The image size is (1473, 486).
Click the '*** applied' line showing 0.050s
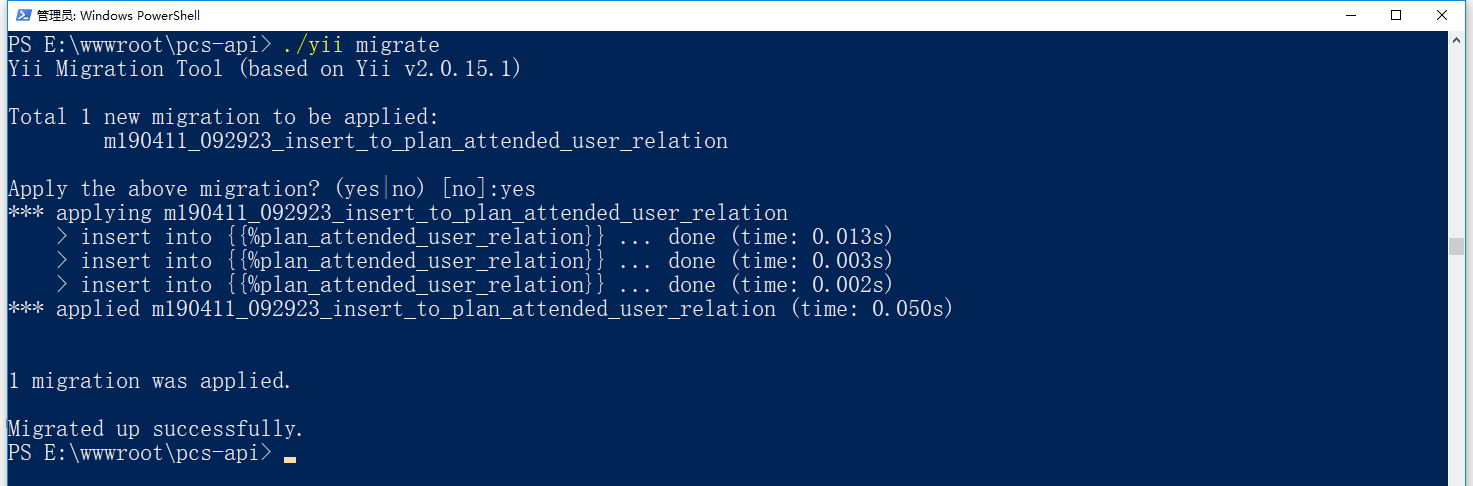pos(480,309)
